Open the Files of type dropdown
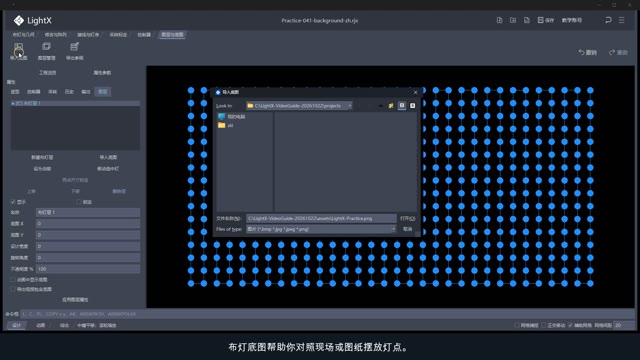The width and height of the screenshot is (640, 360). click(x=393, y=229)
